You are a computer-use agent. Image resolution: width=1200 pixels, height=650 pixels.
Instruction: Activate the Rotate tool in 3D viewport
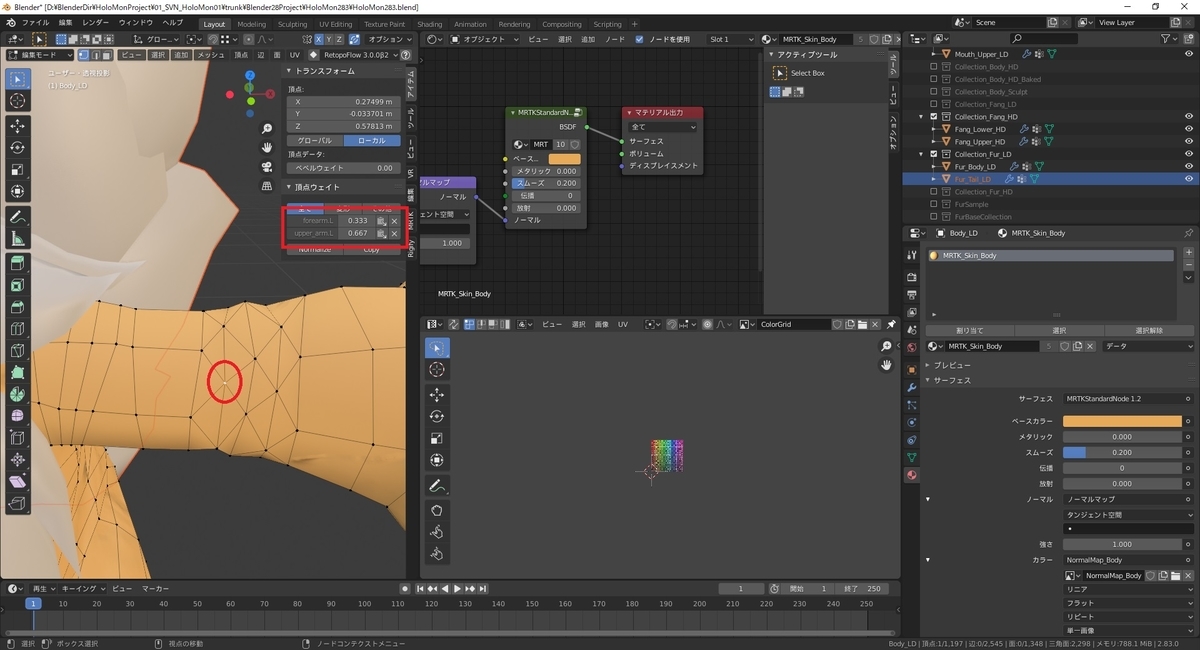pos(17,147)
